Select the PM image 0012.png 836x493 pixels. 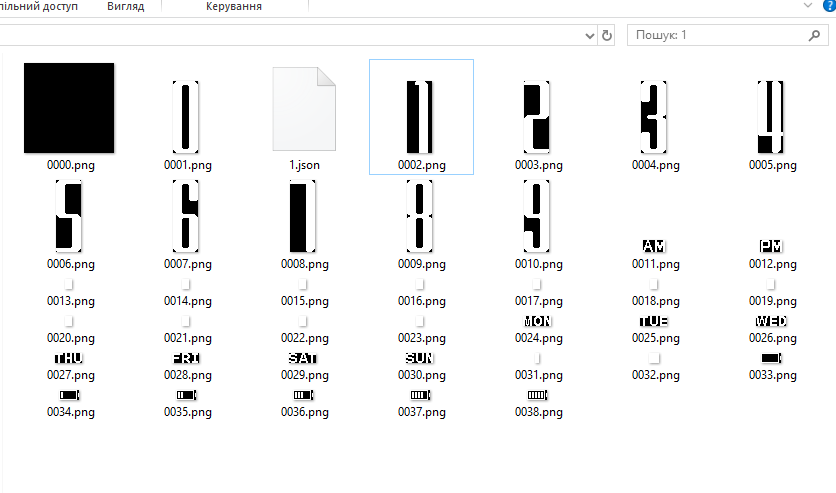[770, 246]
